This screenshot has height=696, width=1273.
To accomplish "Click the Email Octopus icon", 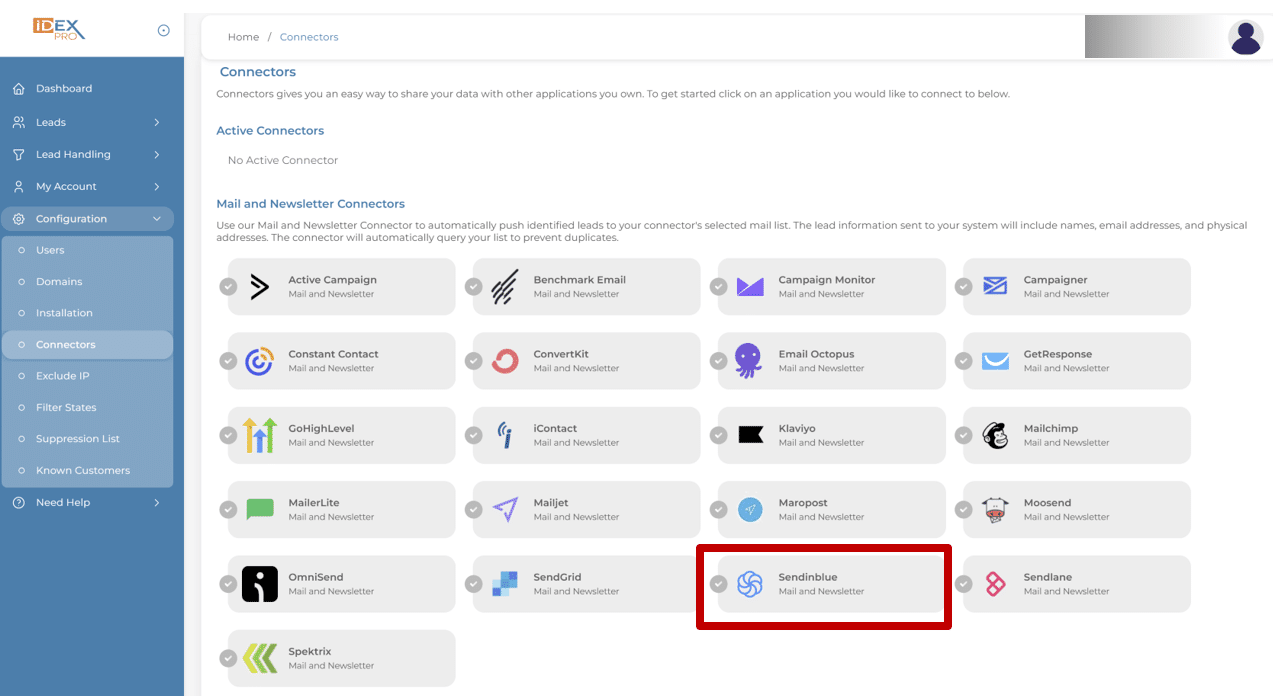I will 749,360.
